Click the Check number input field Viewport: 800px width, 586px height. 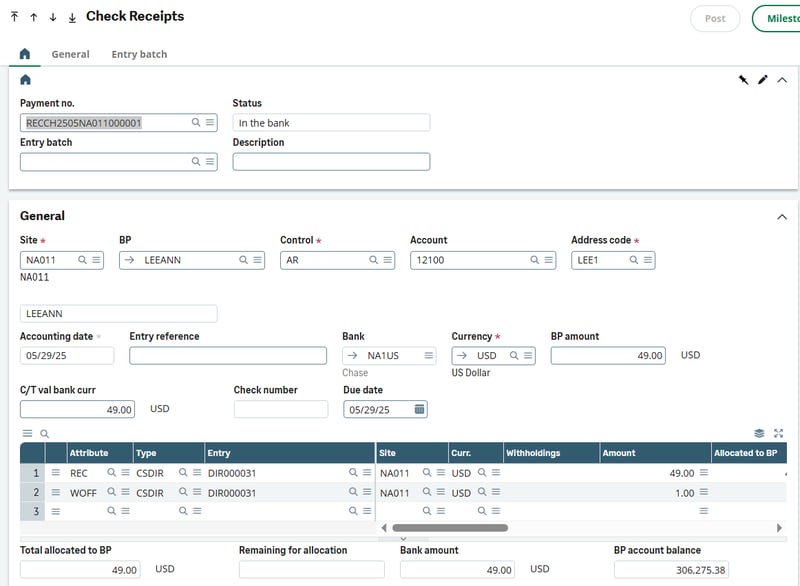281,409
